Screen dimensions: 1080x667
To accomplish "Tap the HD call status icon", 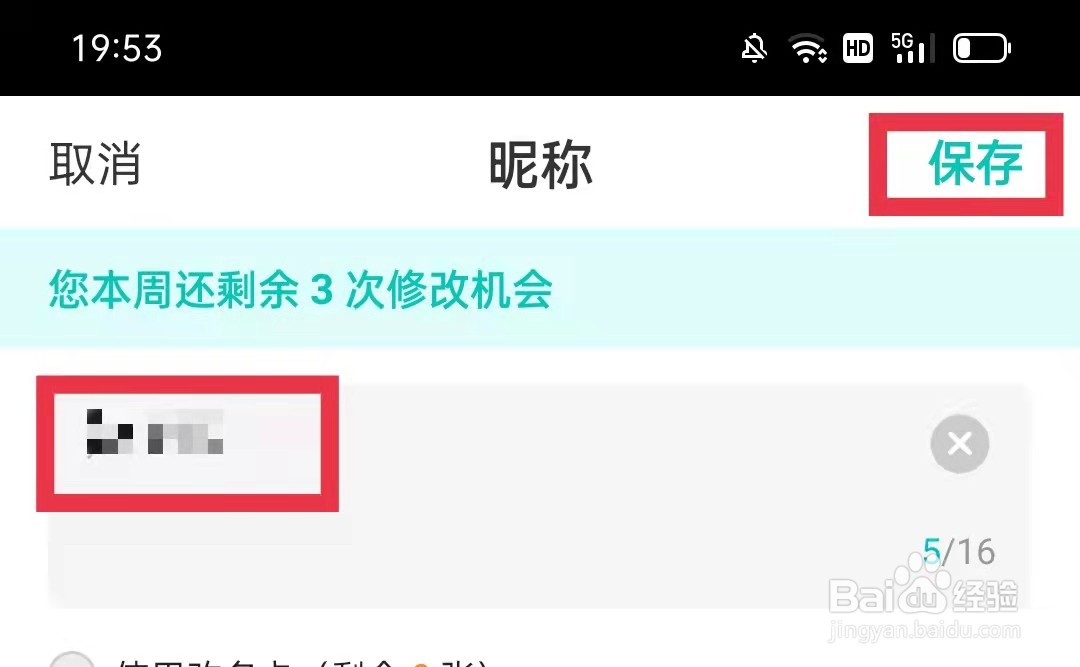I will [858, 48].
